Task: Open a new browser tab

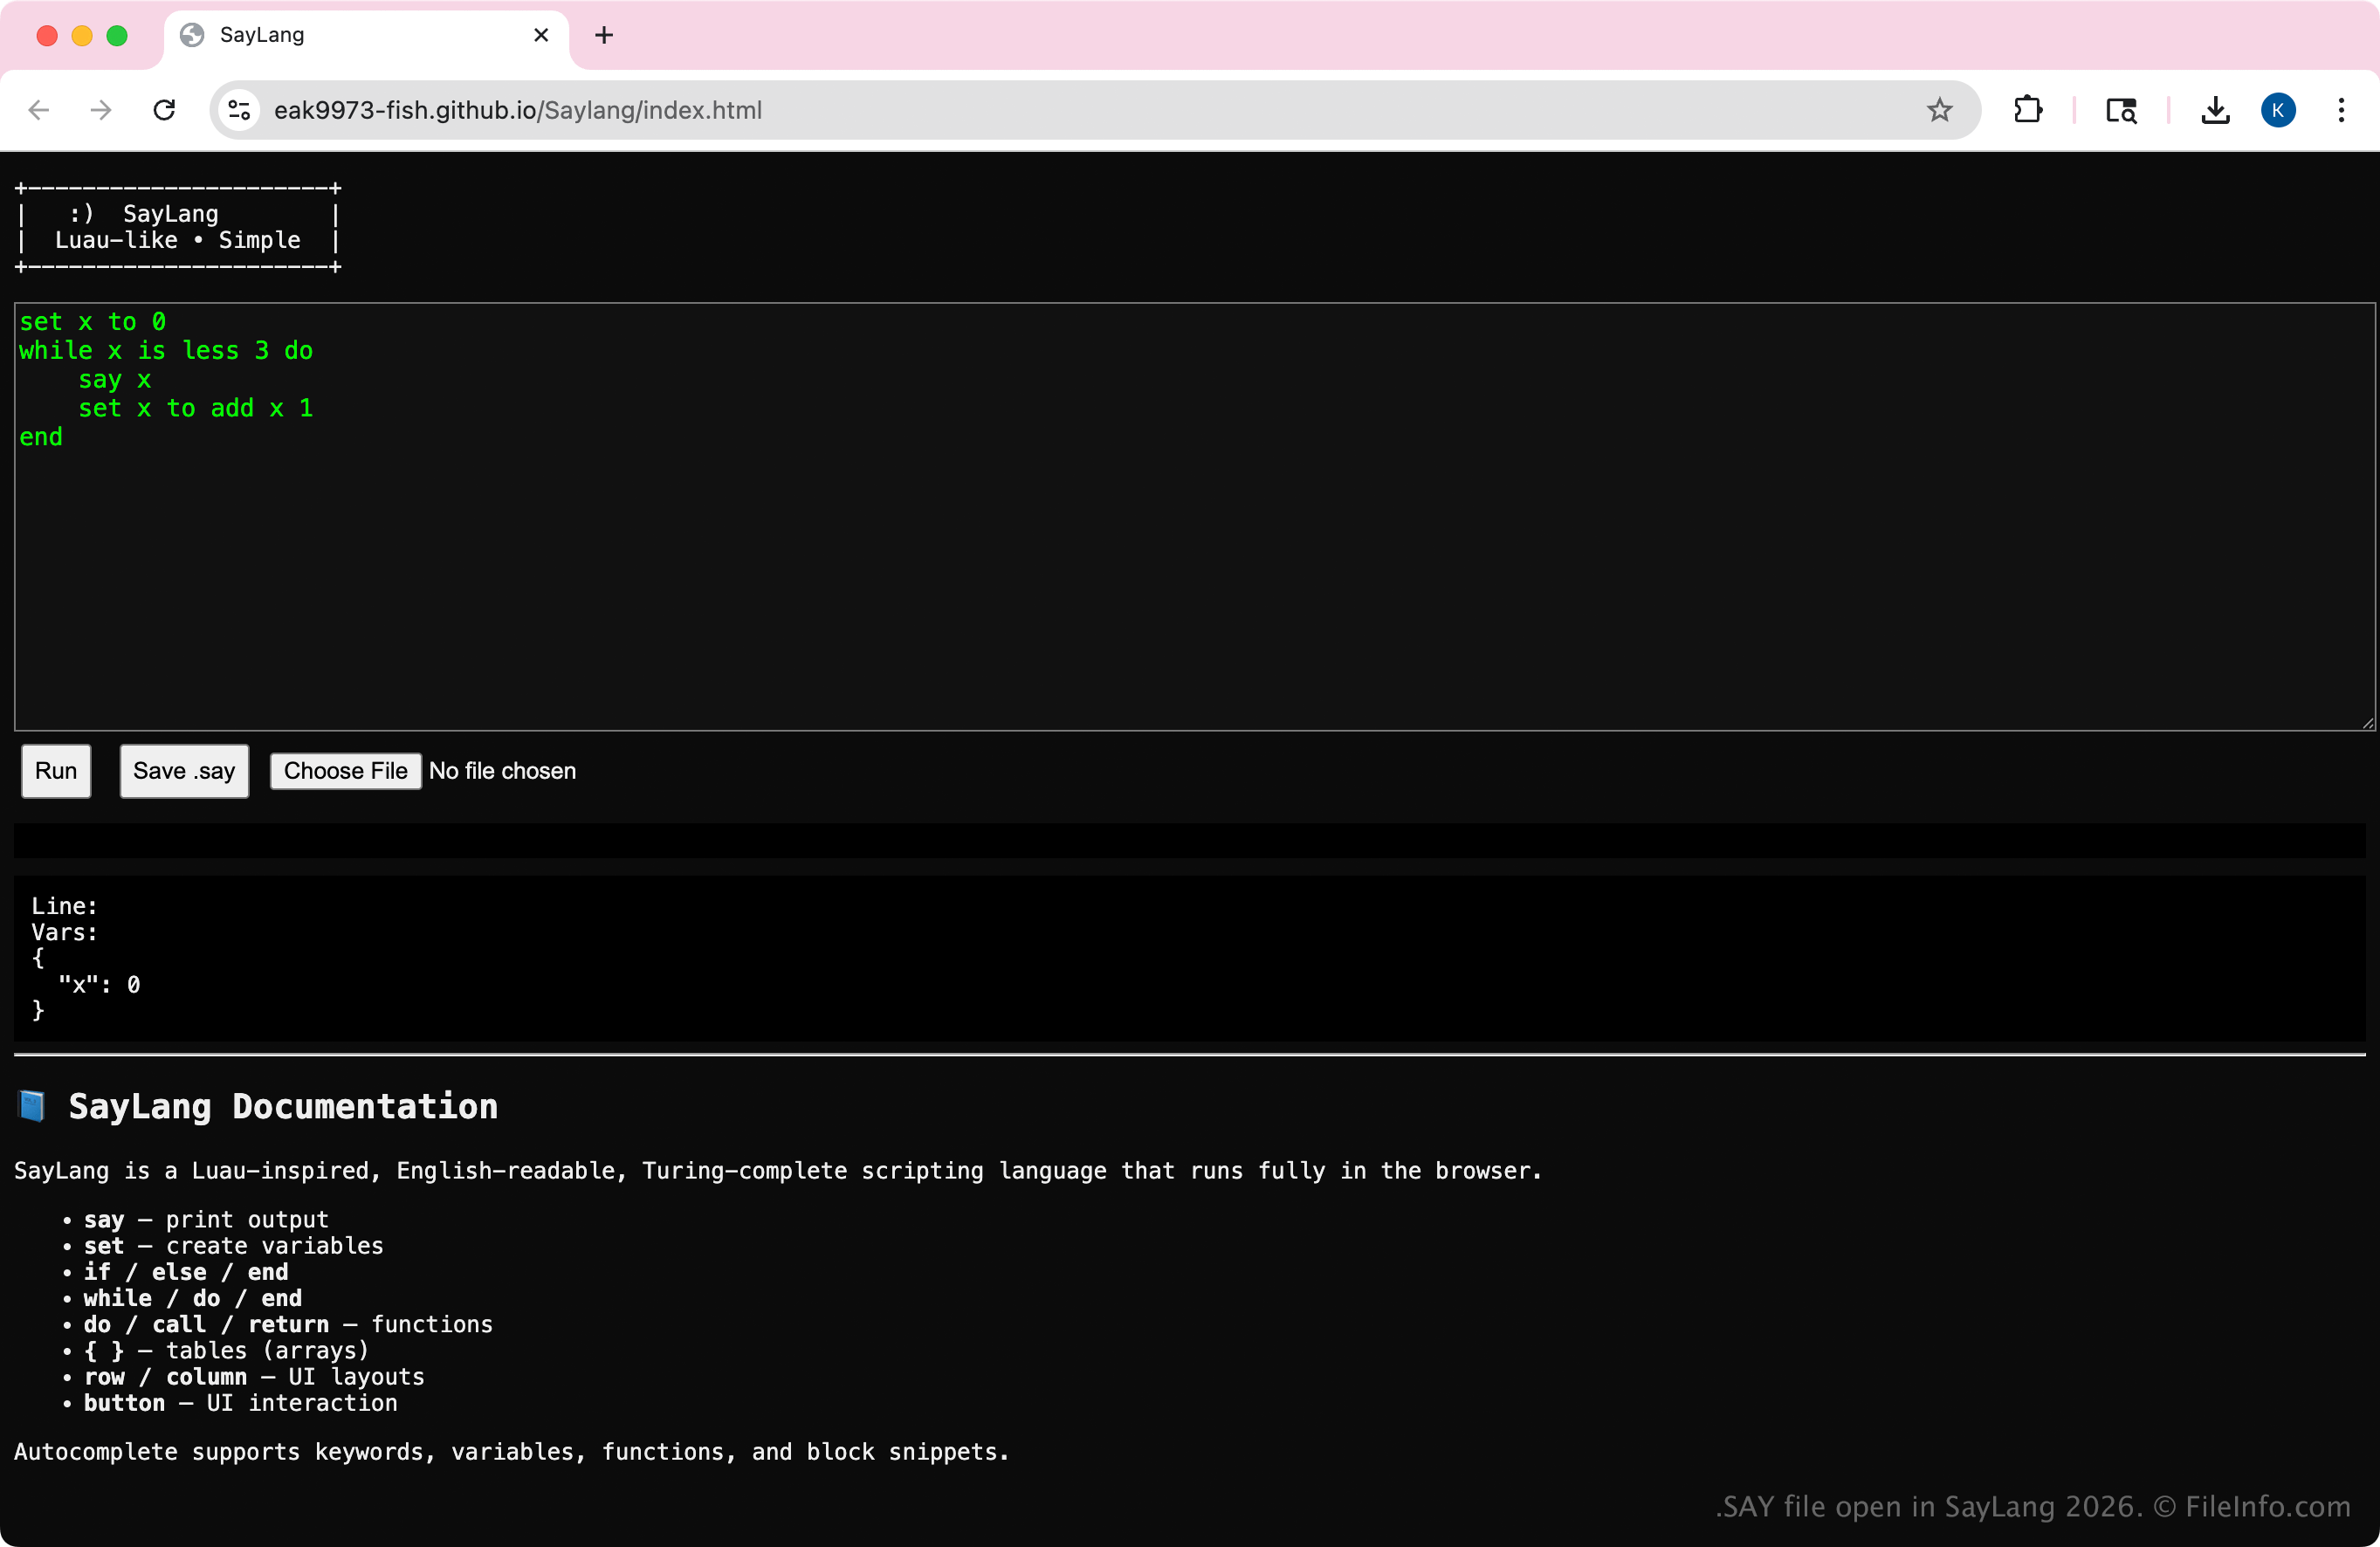Action: coord(604,35)
